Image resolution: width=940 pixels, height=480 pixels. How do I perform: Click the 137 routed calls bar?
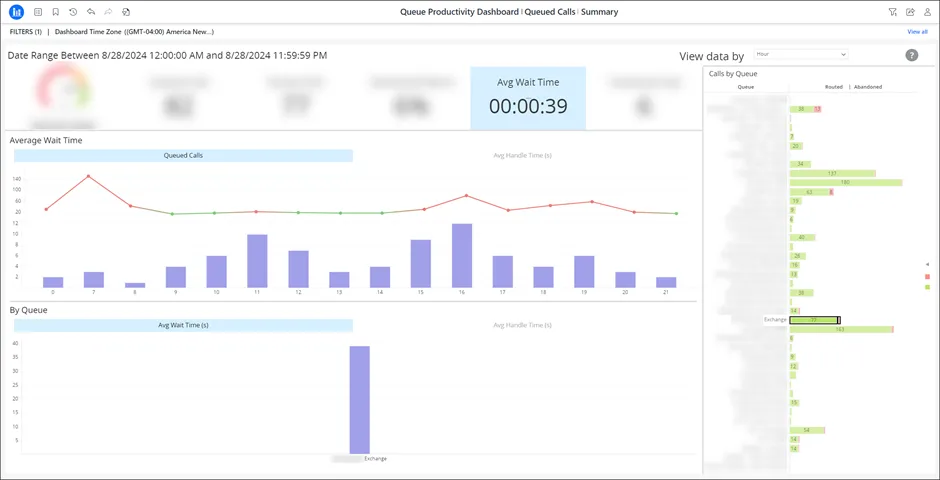tap(833, 173)
